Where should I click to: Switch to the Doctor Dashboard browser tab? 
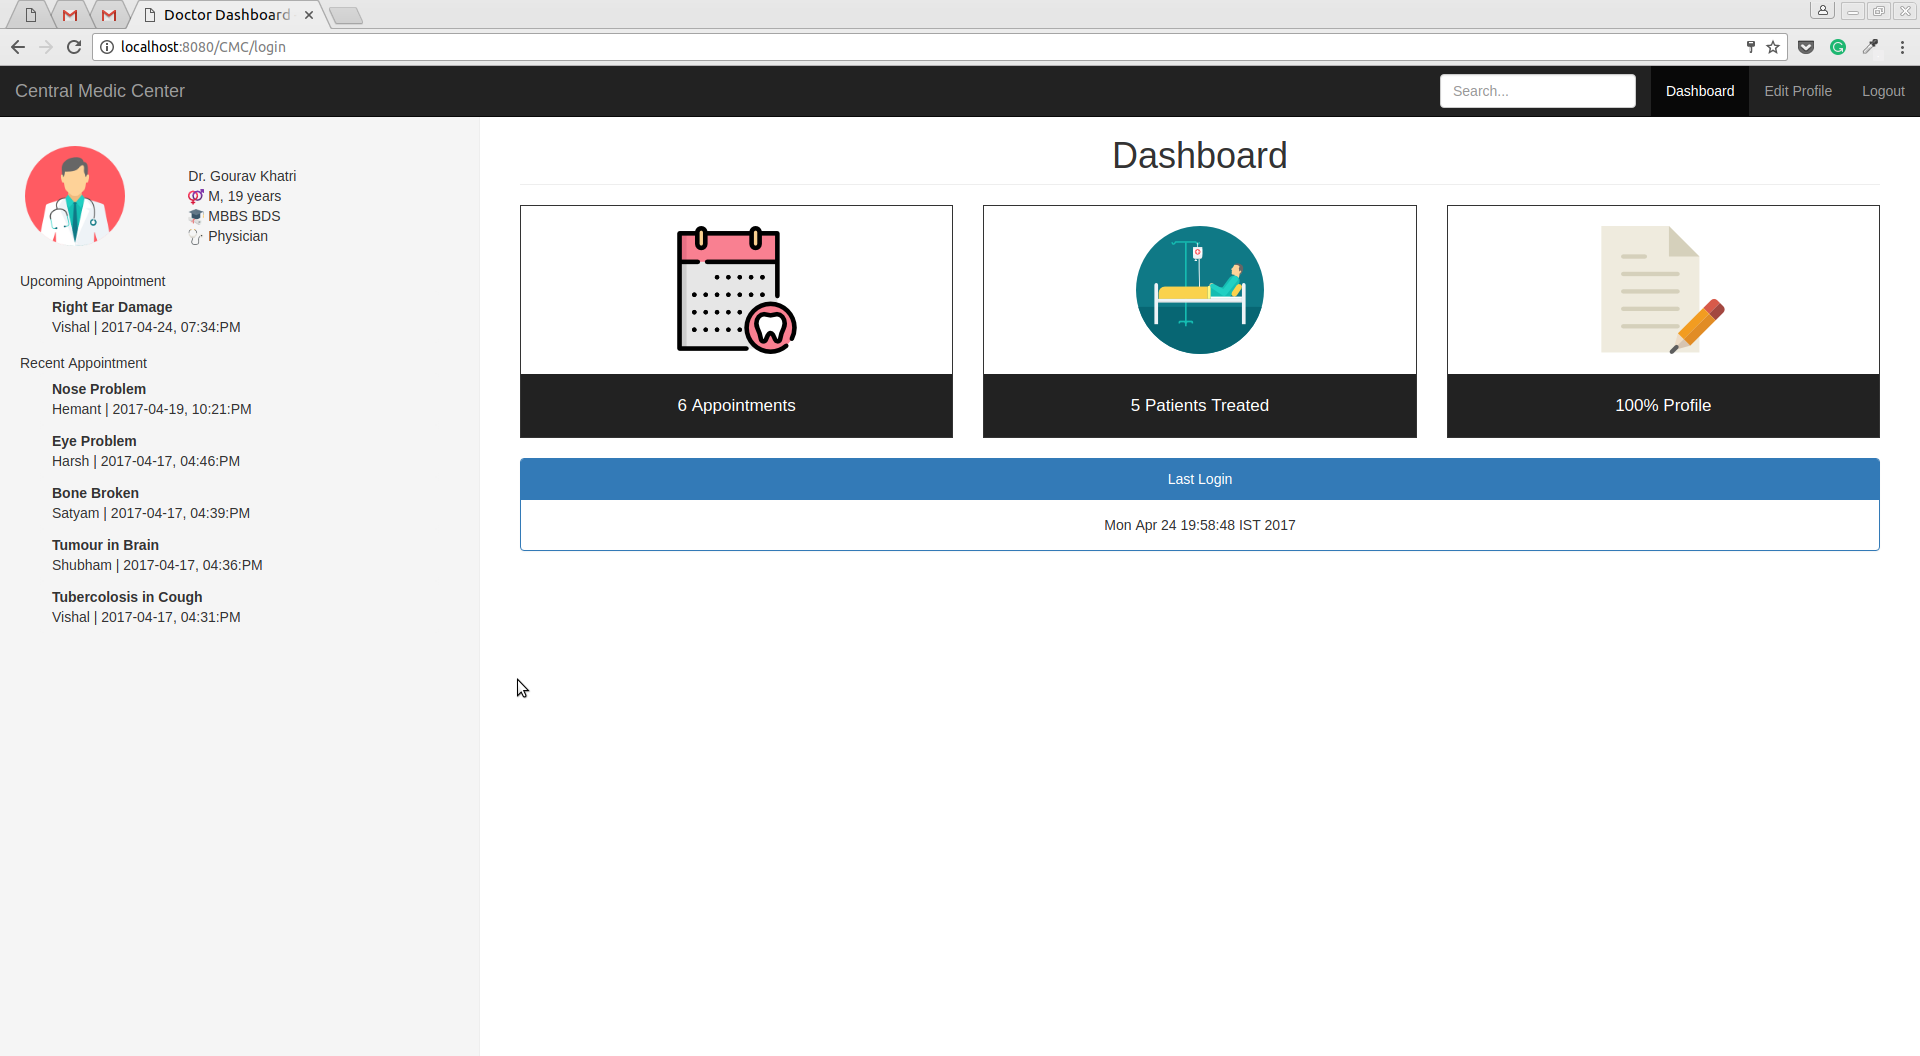click(x=227, y=15)
